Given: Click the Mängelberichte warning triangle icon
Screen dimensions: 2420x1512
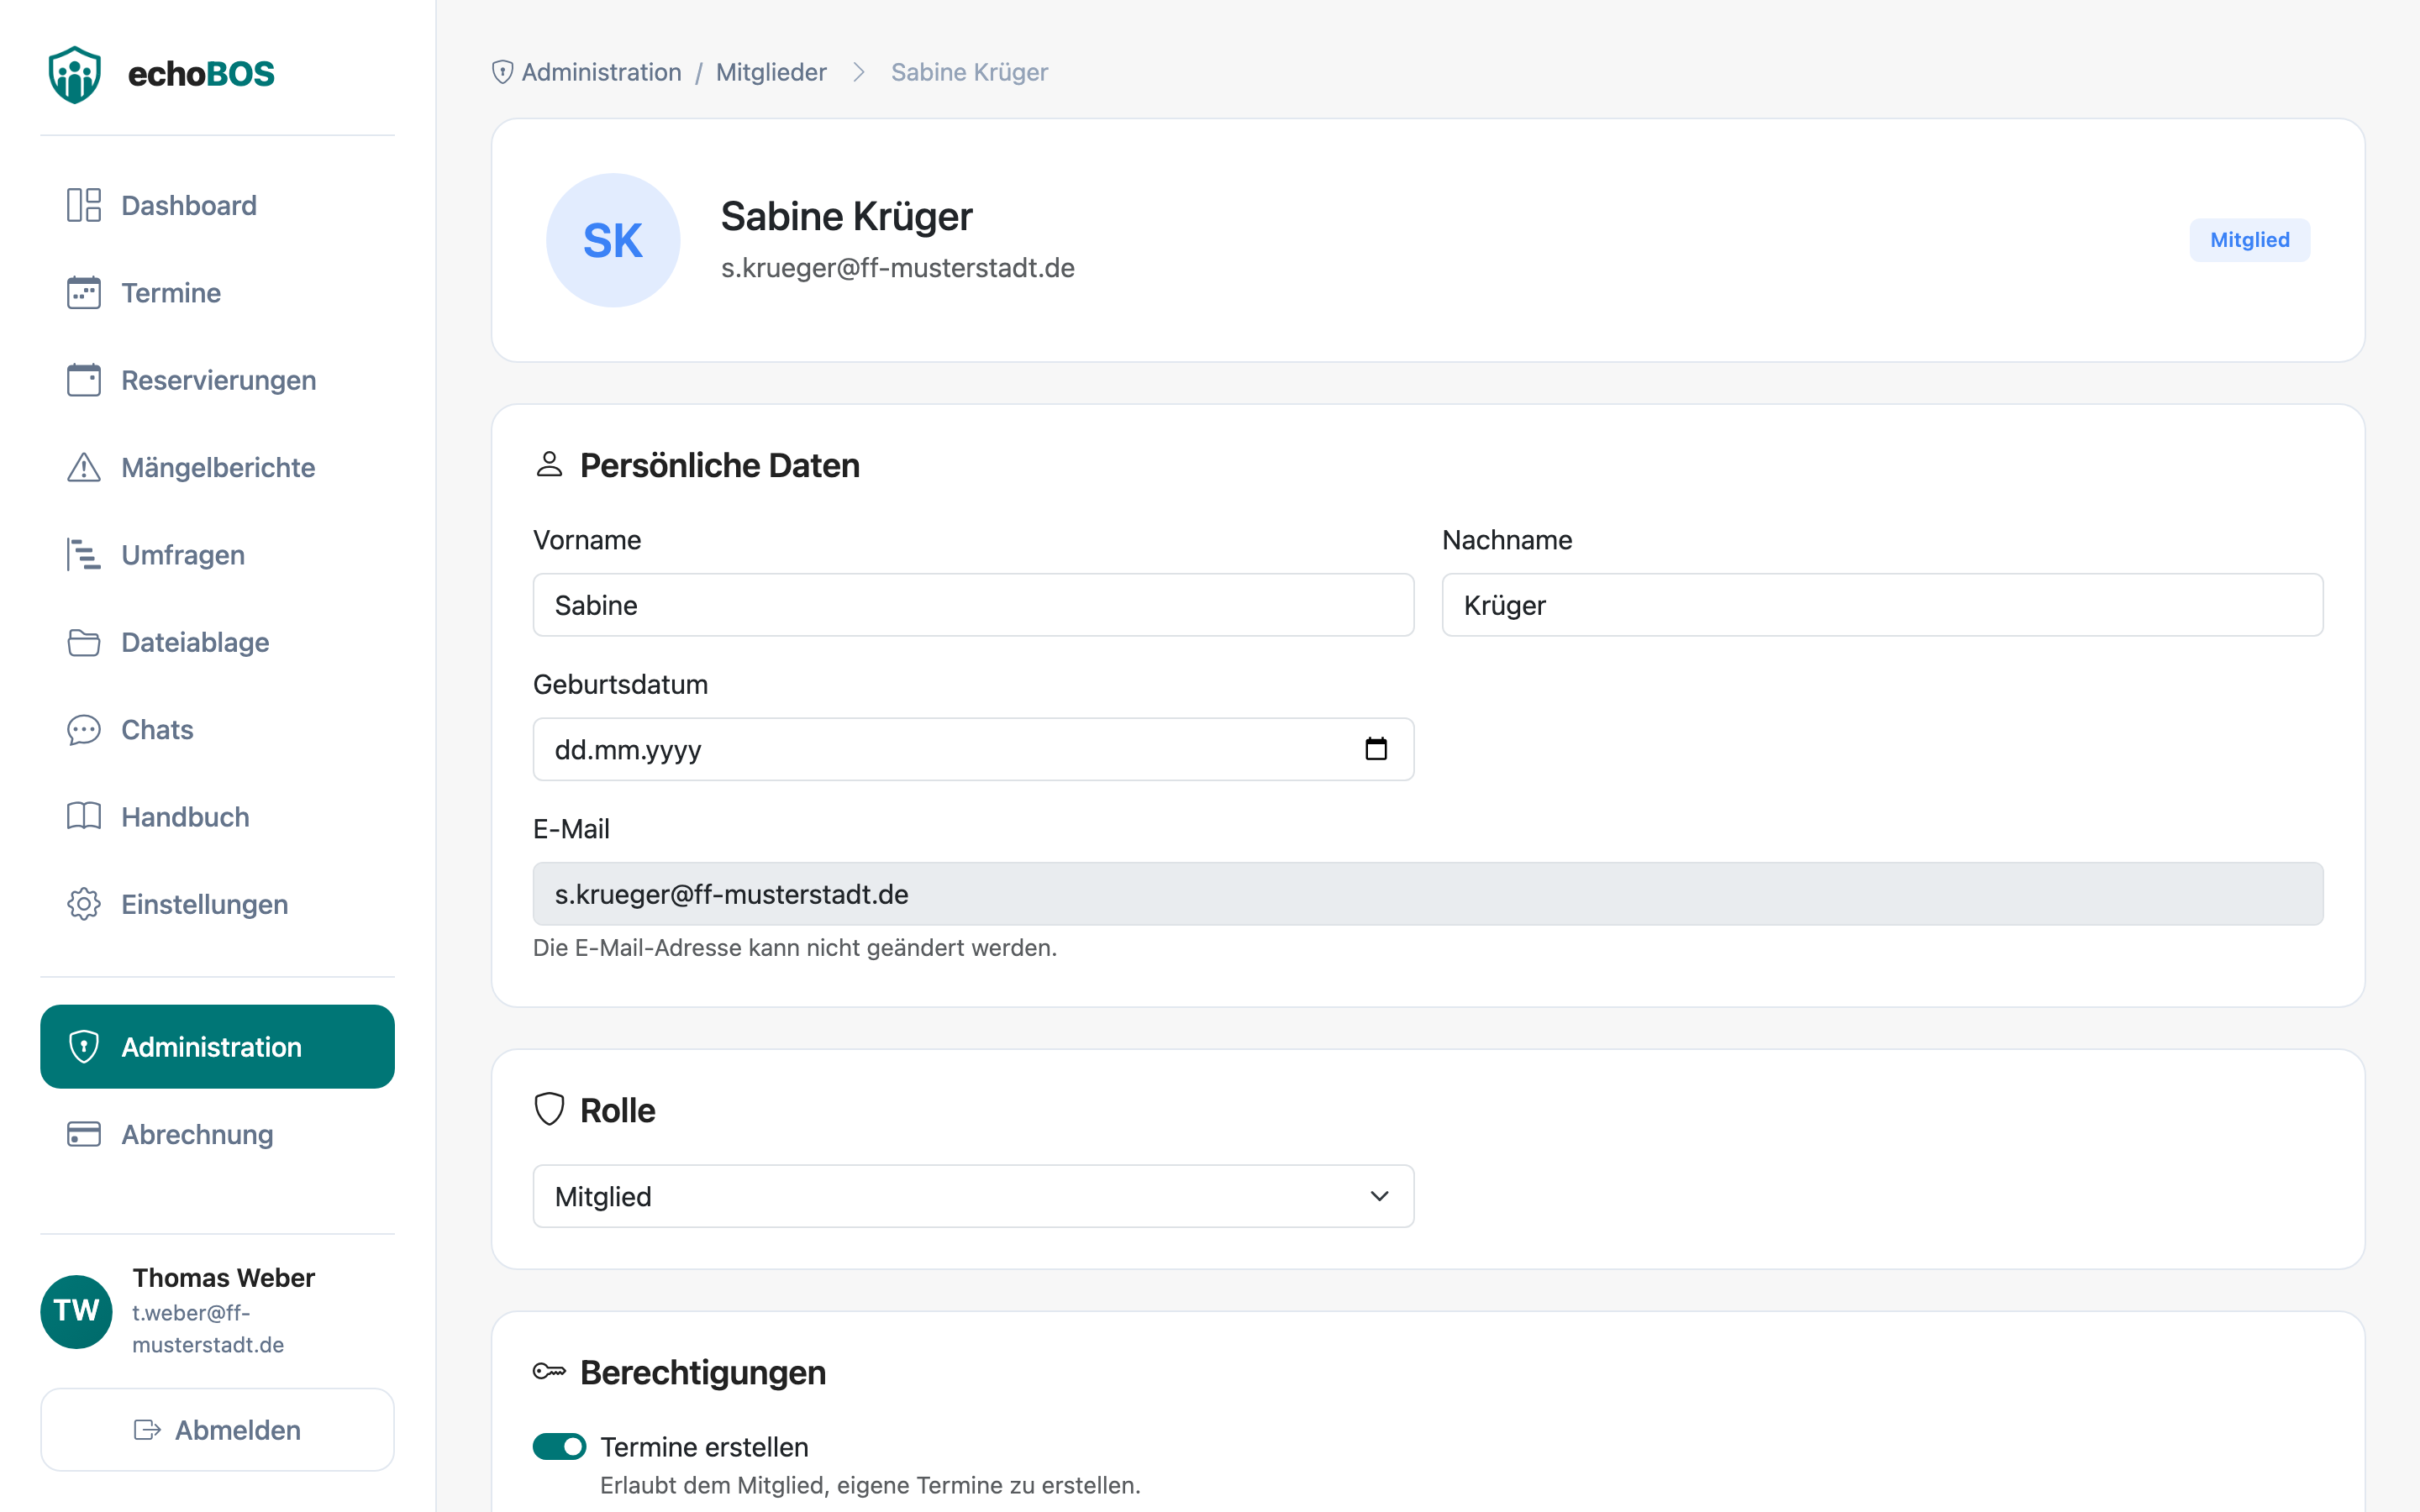Looking at the screenshot, I should point(84,467).
